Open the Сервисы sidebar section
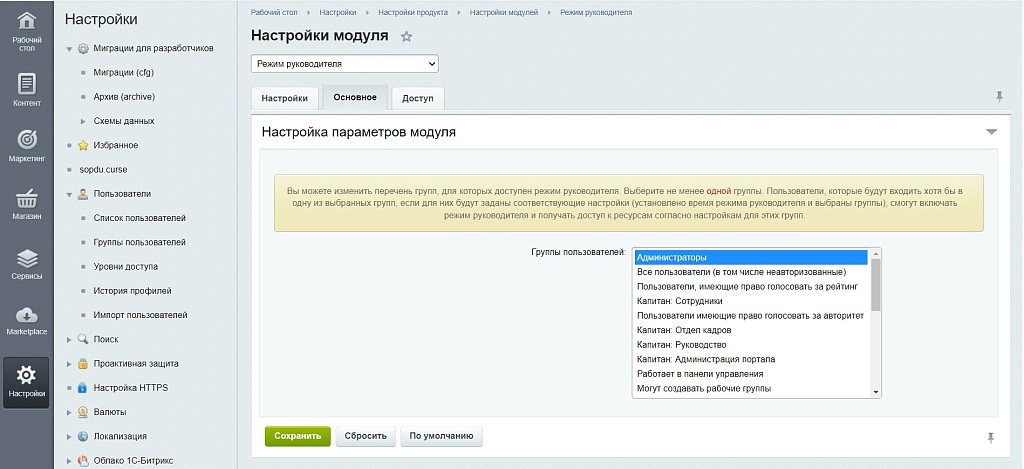1024x469 pixels. point(27,263)
